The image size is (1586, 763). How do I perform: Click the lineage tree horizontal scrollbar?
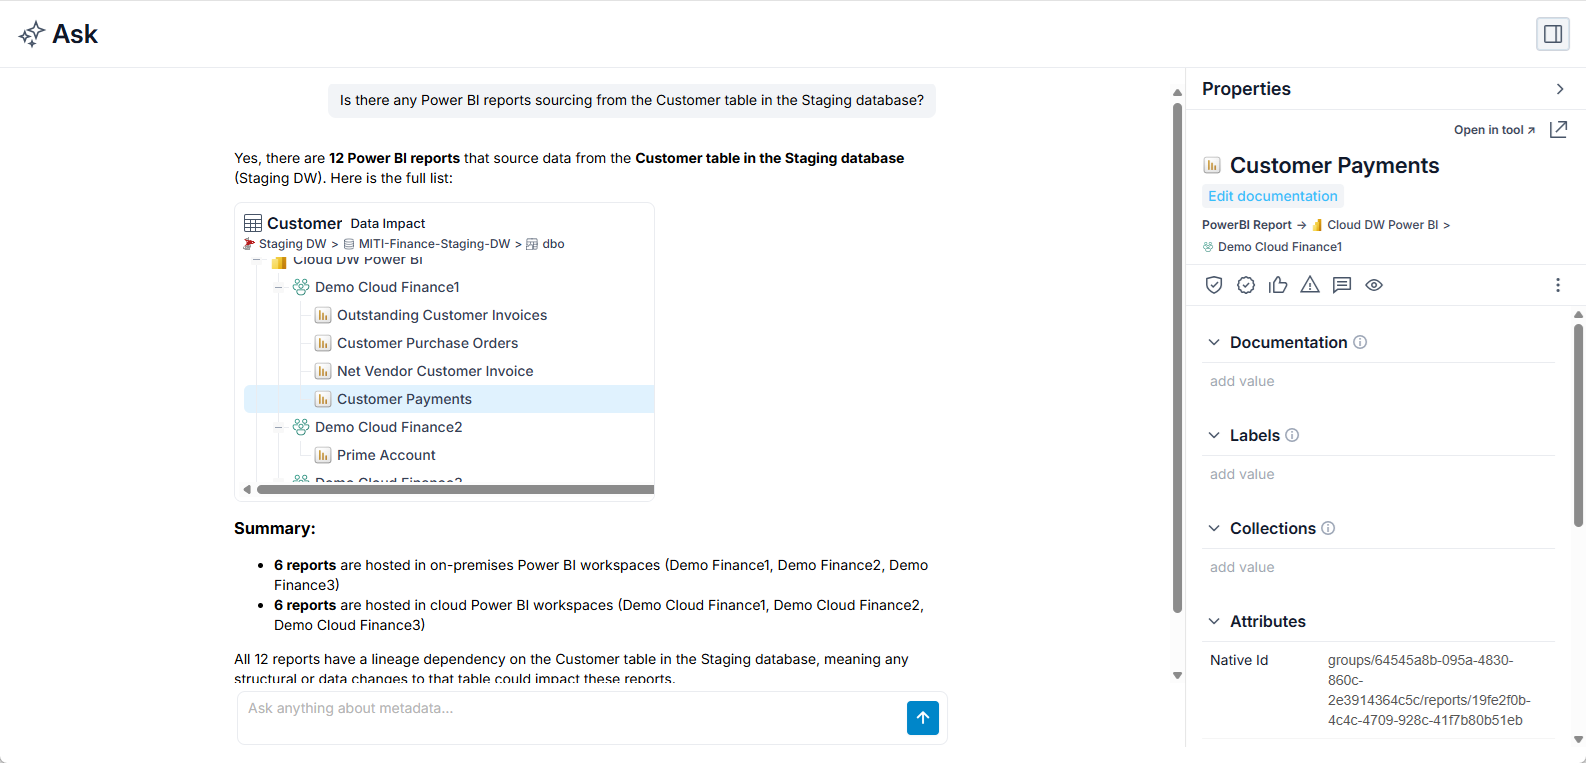coord(455,490)
